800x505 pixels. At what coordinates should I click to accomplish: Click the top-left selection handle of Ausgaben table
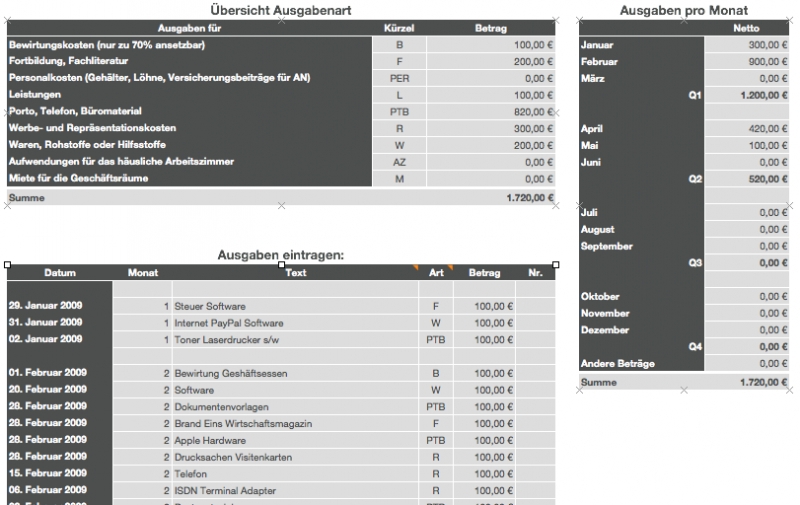(x=8, y=265)
